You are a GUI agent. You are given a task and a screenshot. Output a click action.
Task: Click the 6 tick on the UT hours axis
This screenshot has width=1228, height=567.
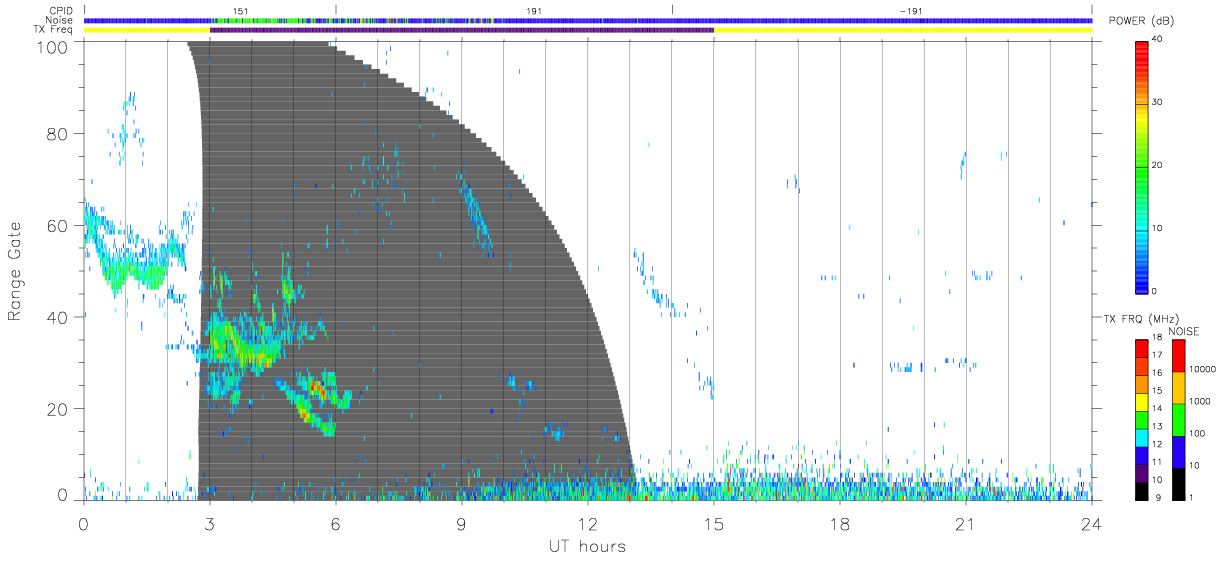click(x=336, y=523)
